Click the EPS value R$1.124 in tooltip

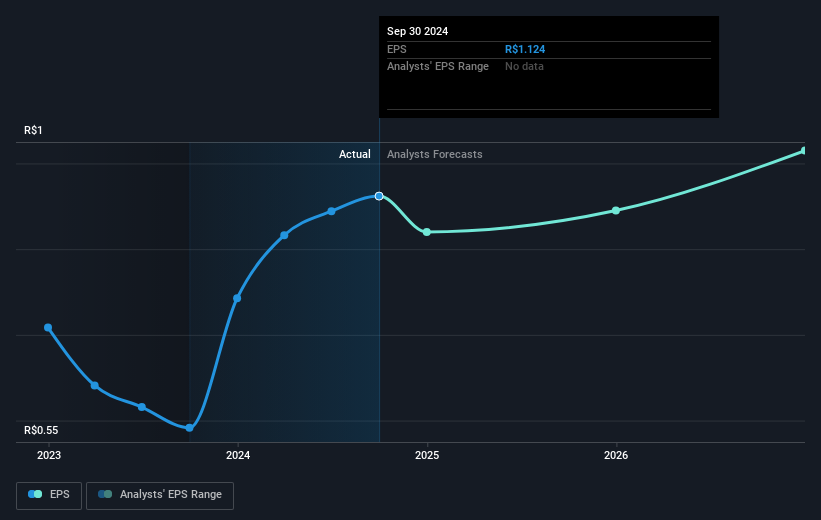tap(525, 49)
